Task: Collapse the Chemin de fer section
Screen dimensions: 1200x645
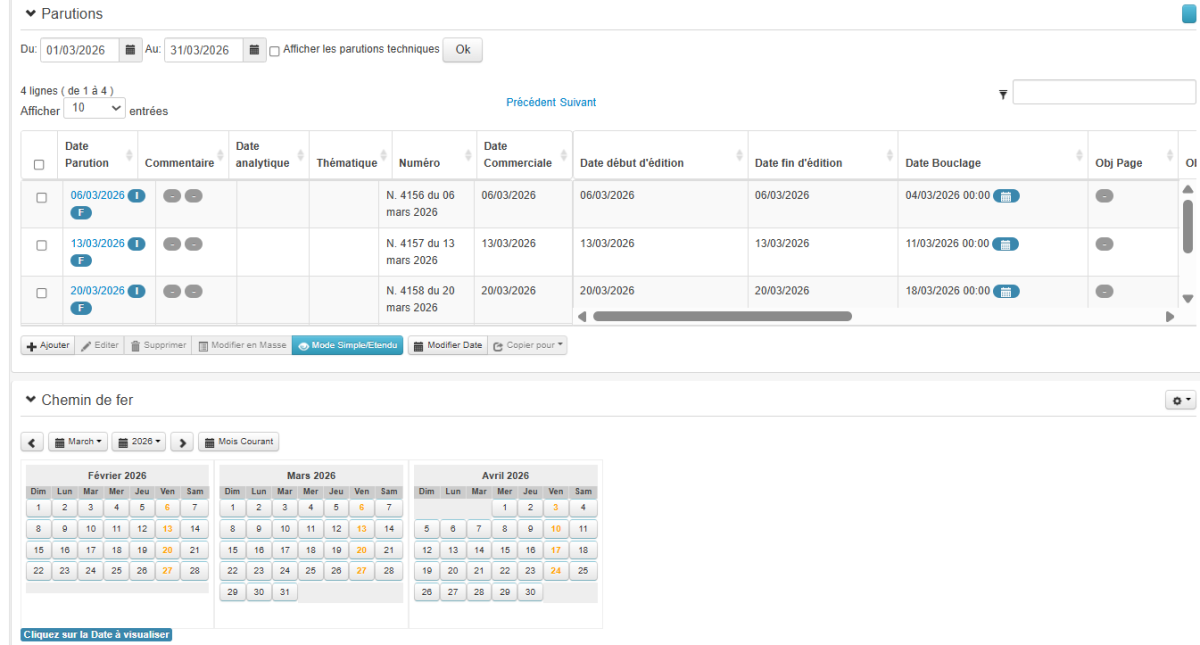Action: [30, 400]
